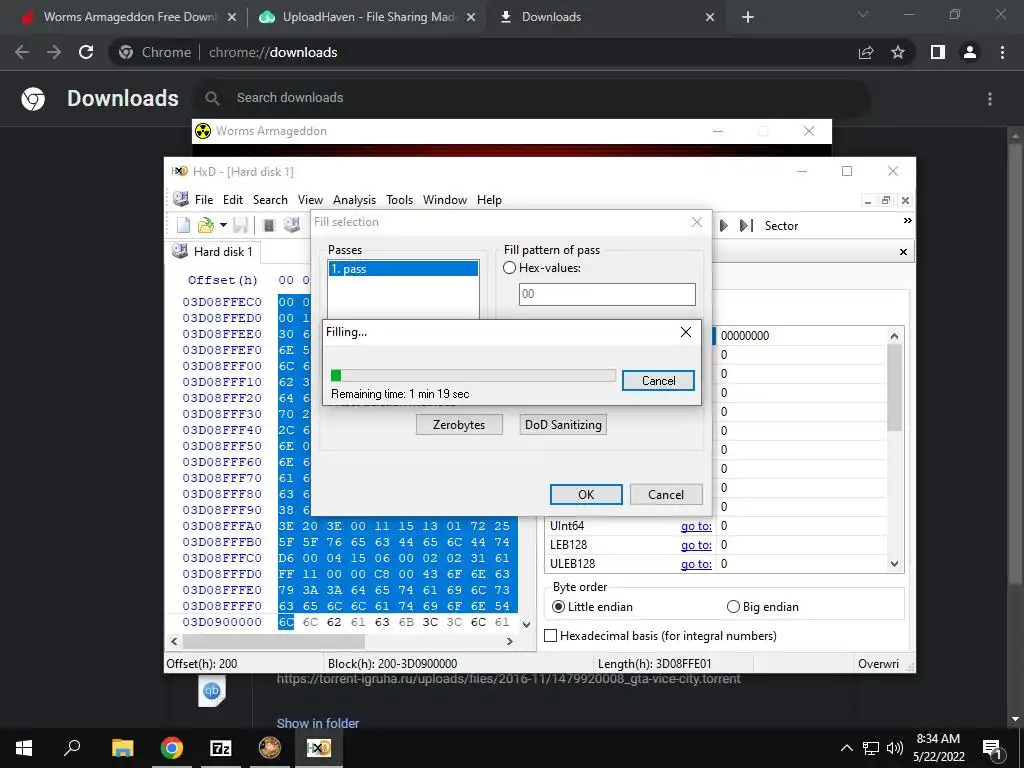
Task: Click the 00000000 value in data inspector
Action: coord(745,336)
